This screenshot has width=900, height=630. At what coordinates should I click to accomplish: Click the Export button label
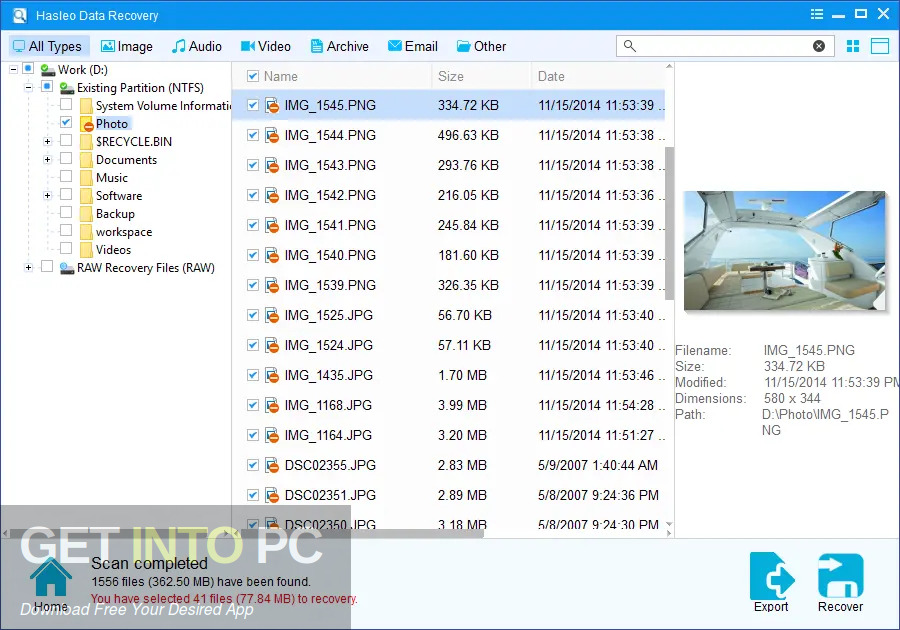click(771, 606)
